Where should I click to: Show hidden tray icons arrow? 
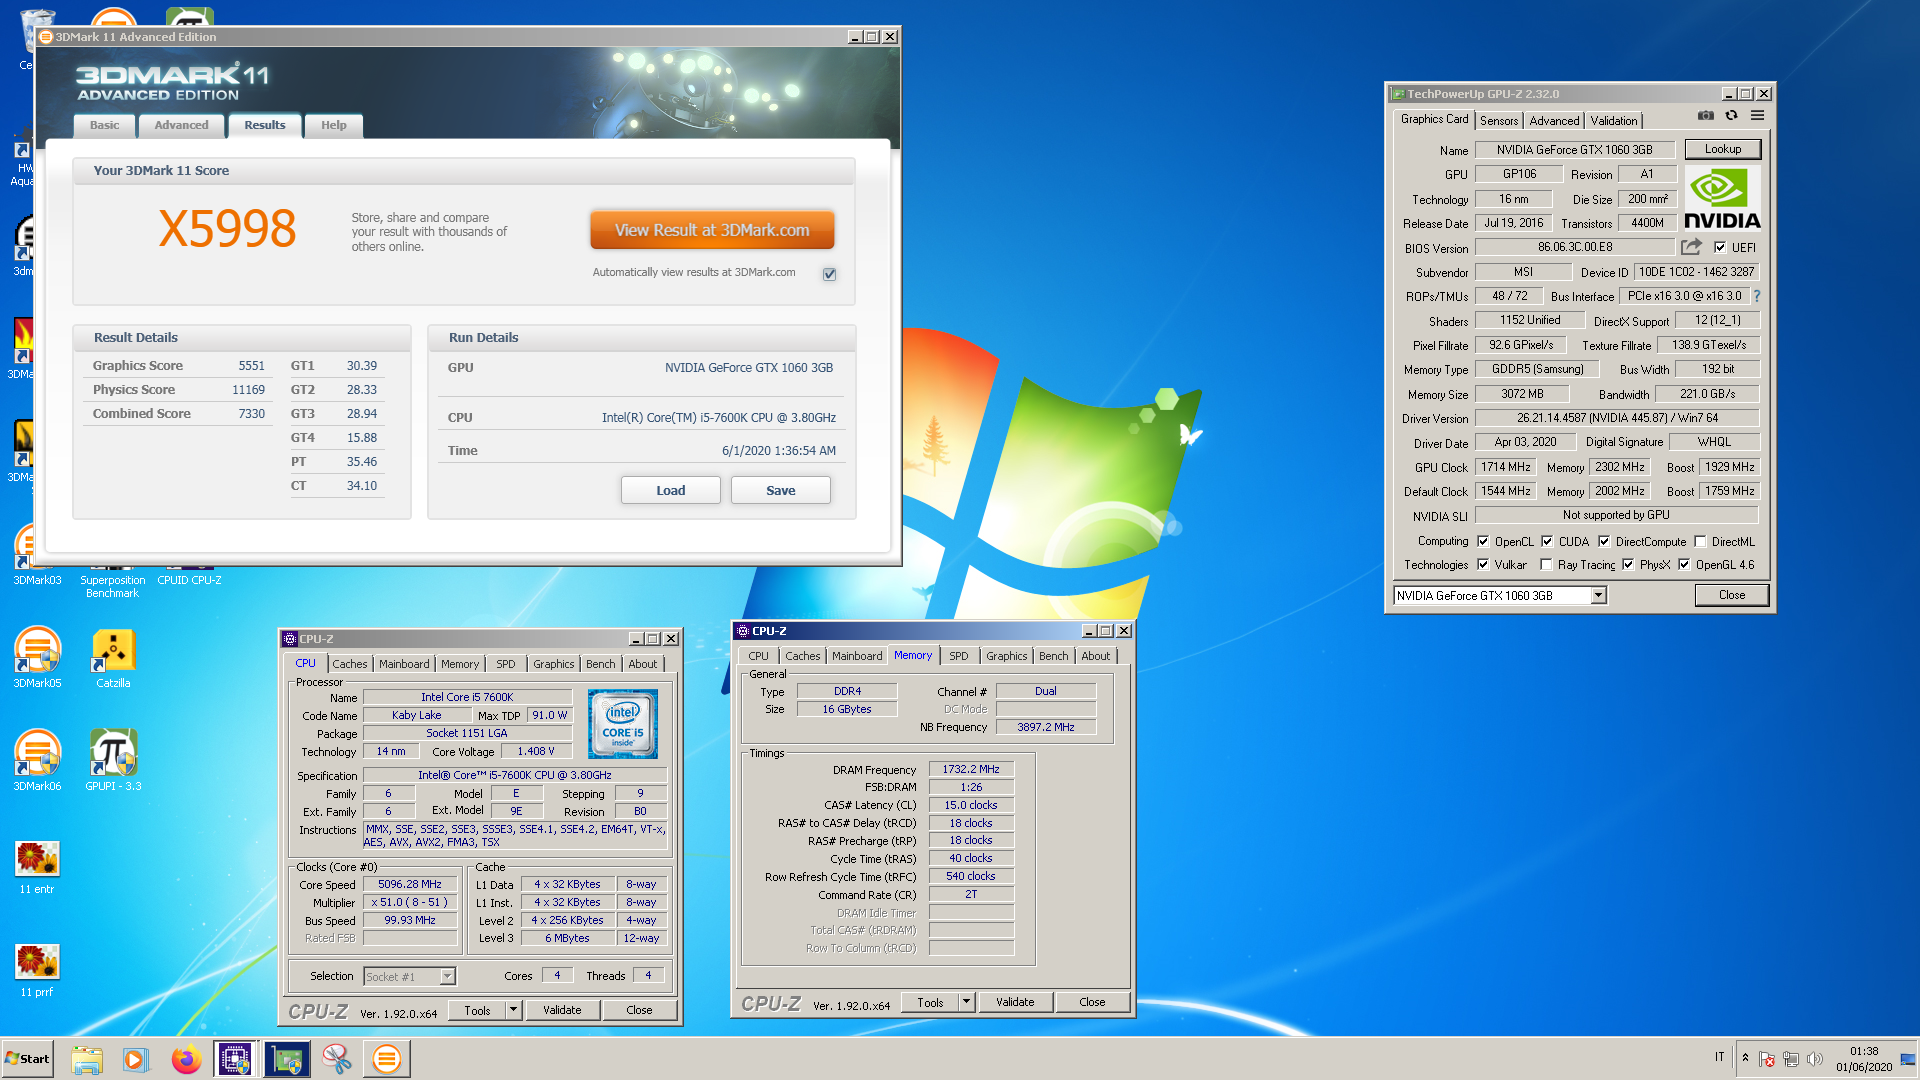pyautogui.click(x=1745, y=1058)
